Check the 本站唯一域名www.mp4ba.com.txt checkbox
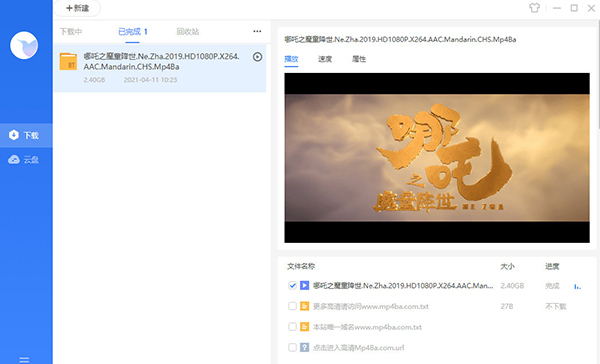600x364 pixels. coord(292,327)
